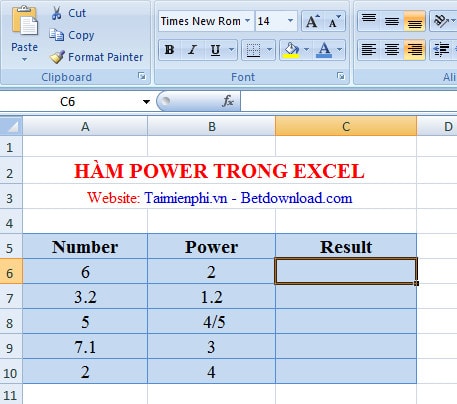This screenshot has width=457, height=404.
Task: Toggle Align Text Right (highlighted)
Action: pos(414,50)
